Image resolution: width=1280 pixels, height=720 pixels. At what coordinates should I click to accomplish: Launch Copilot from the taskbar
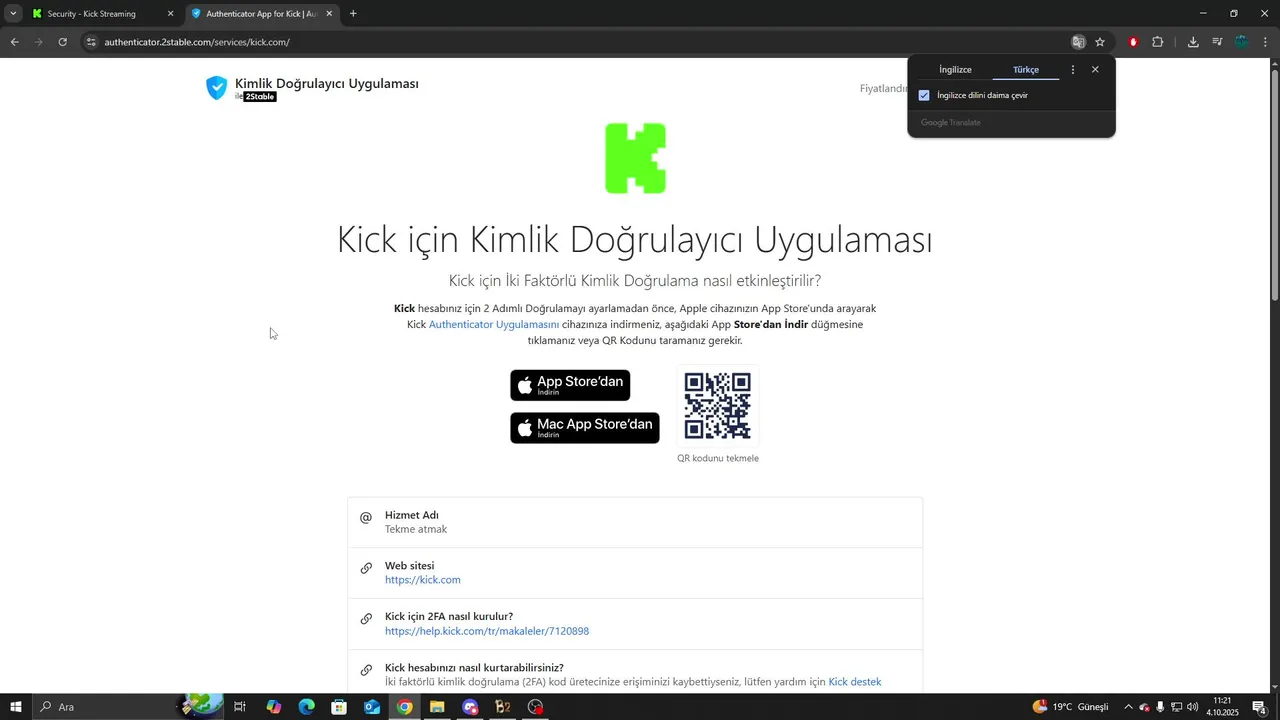pyautogui.click(x=273, y=707)
